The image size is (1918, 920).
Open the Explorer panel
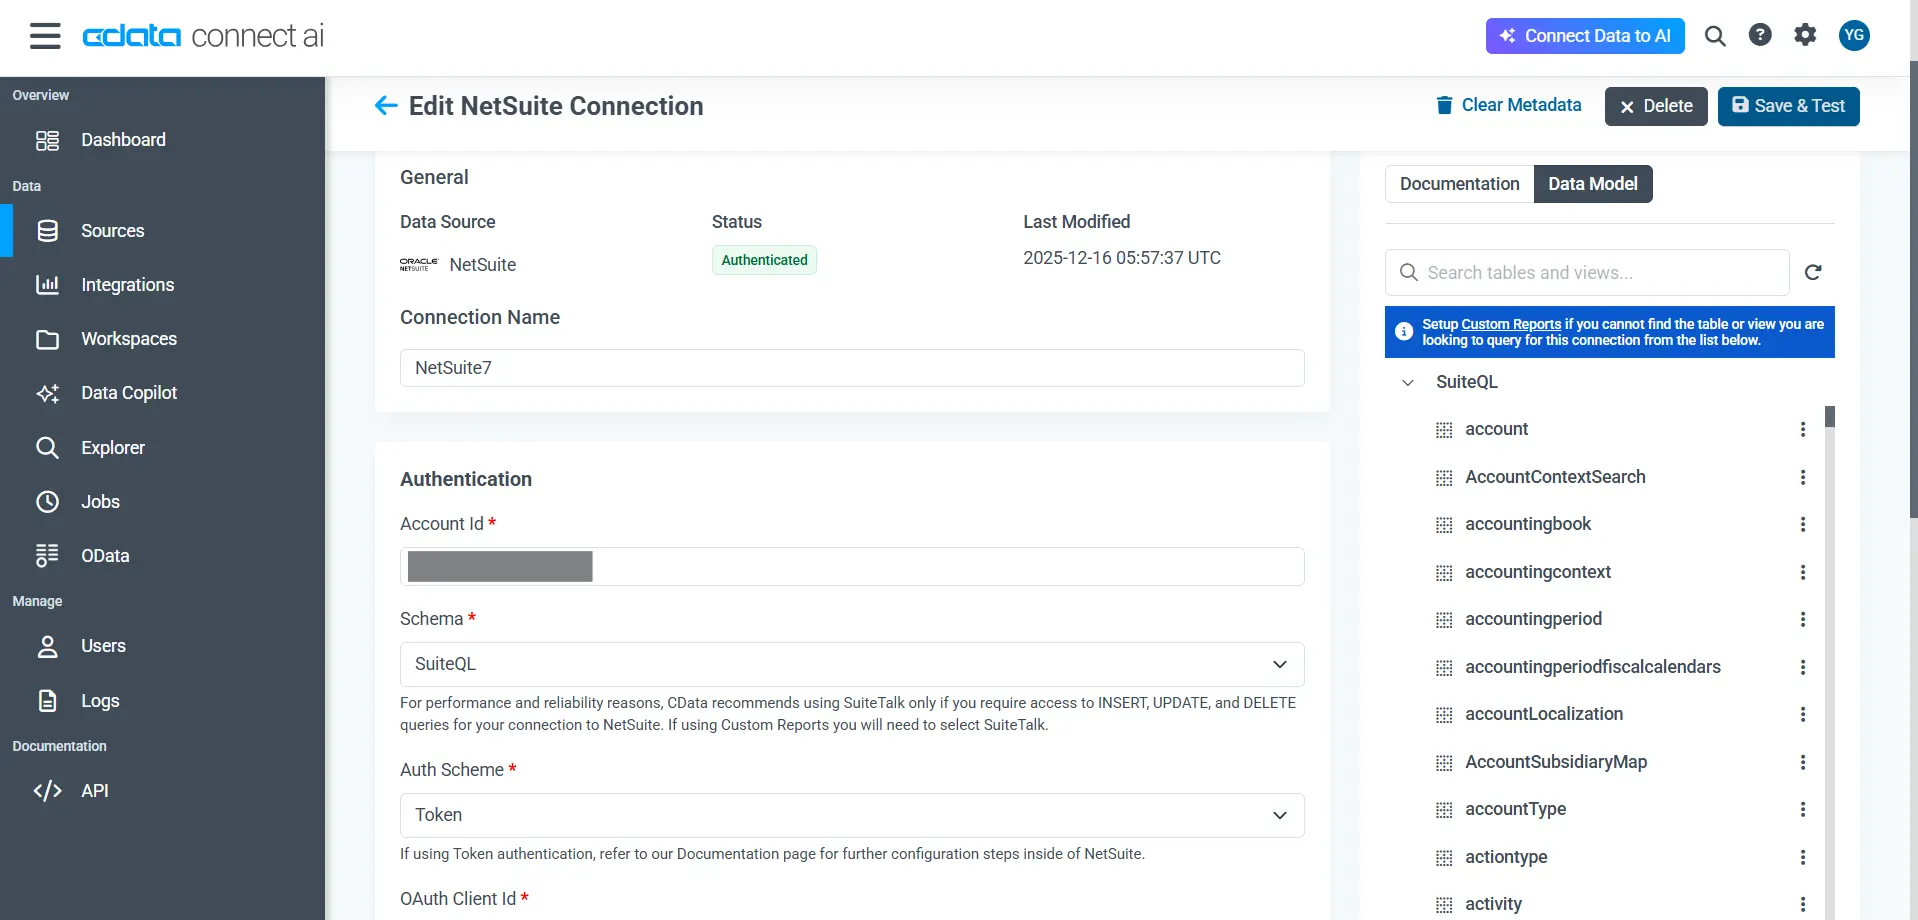pyautogui.click(x=113, y=447)
